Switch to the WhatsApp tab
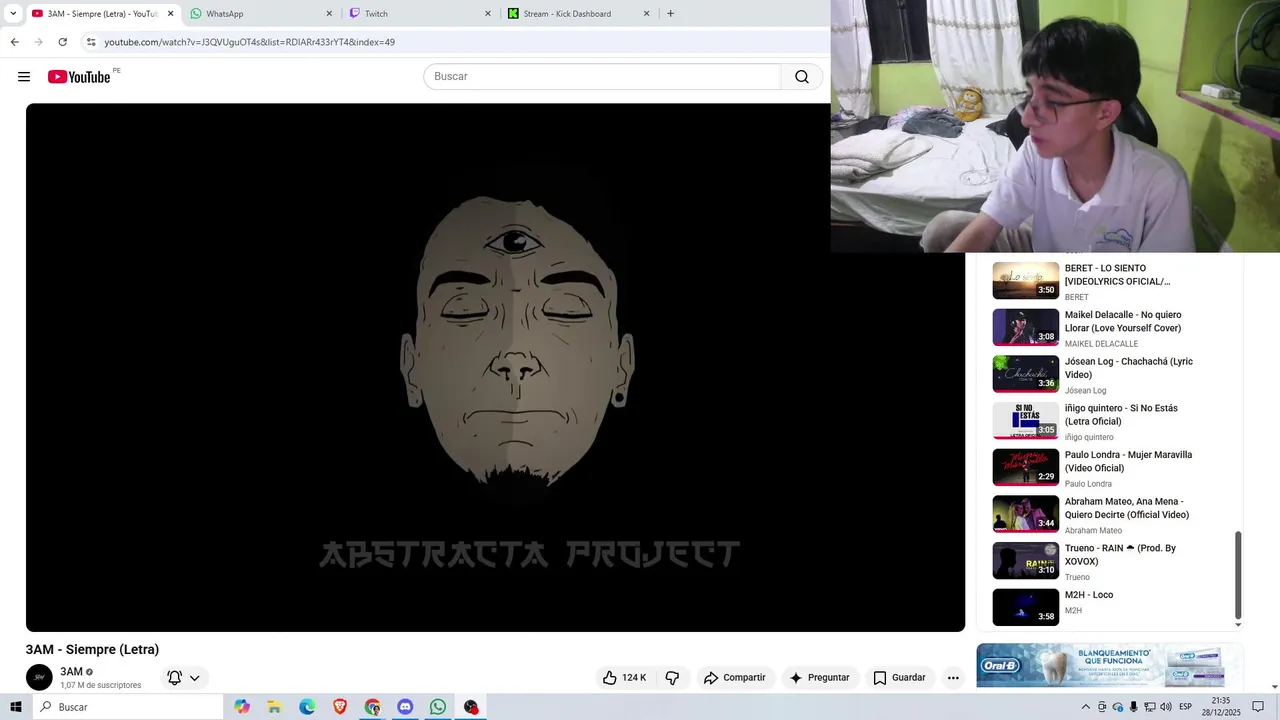Screen dimensions: 1280x720 263,13
